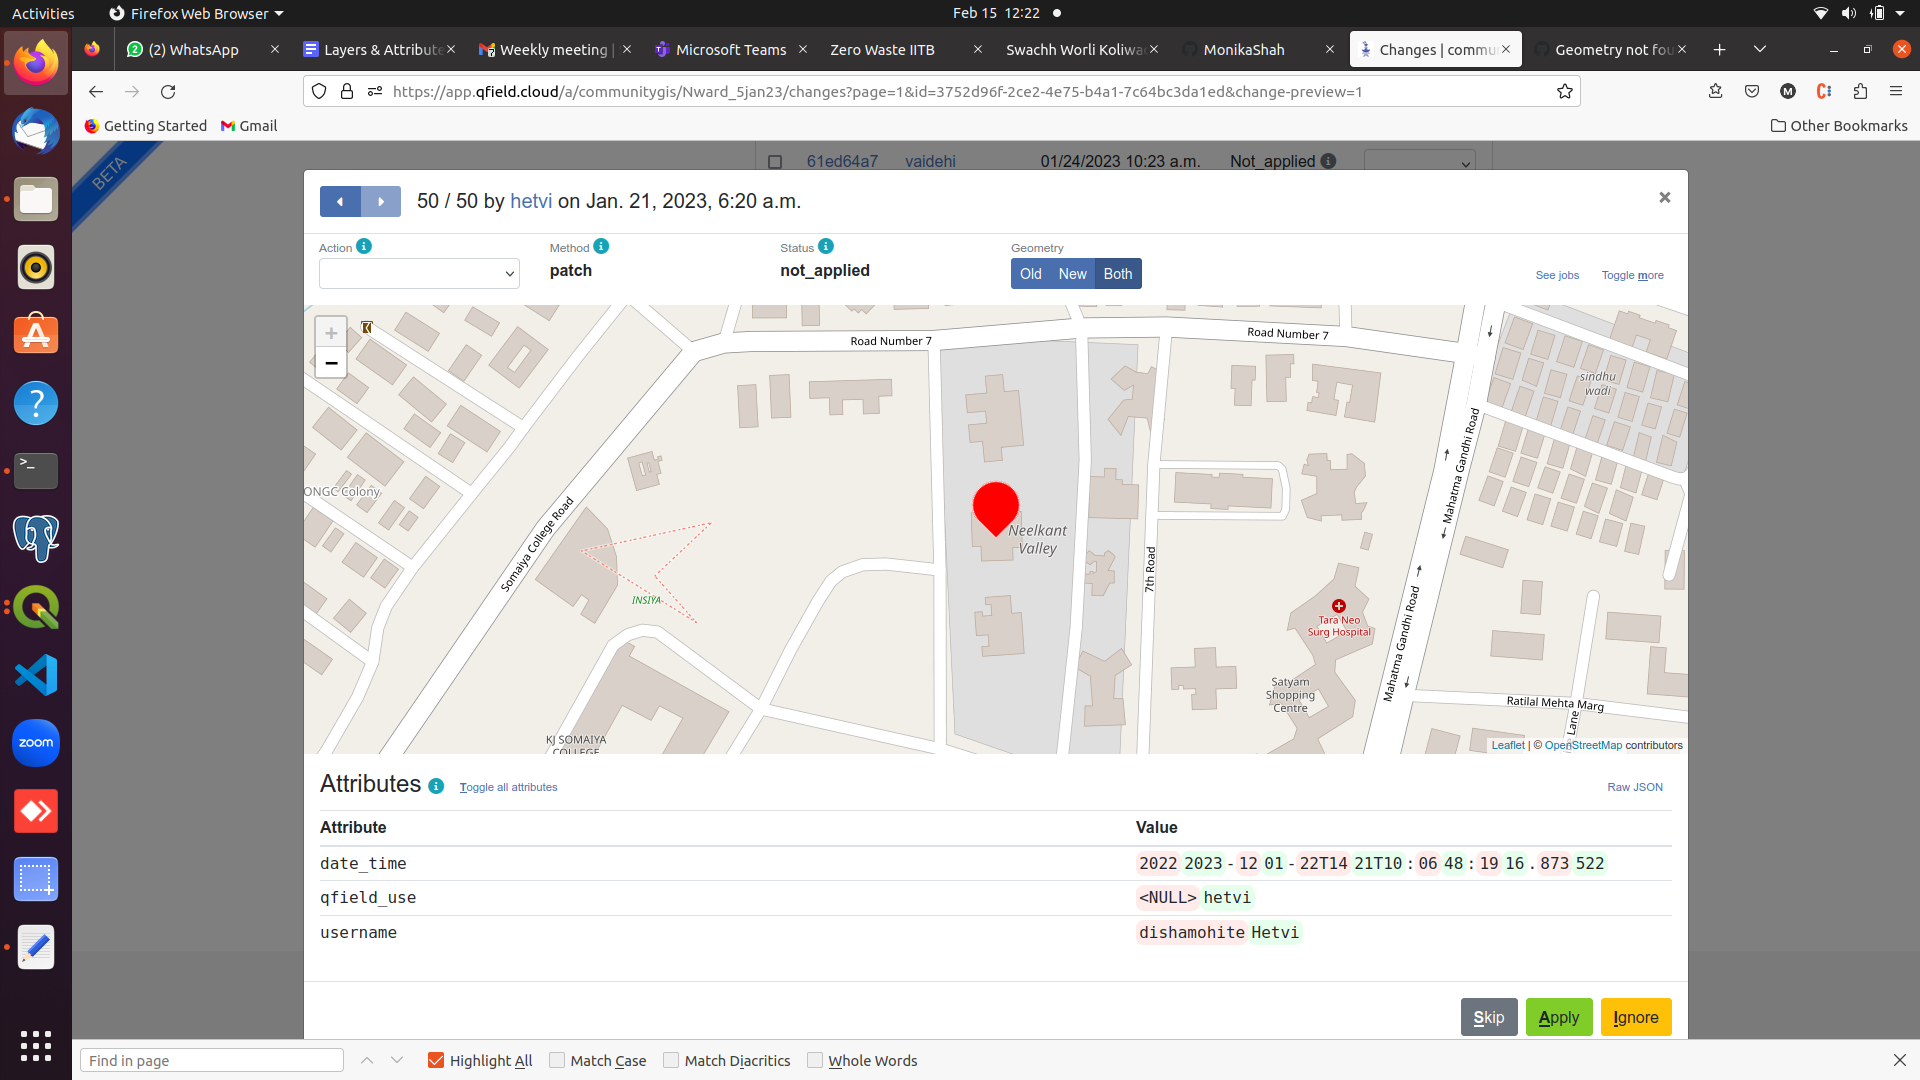Open See jobs link
1920x1080 pixels.
(1557, 275)
